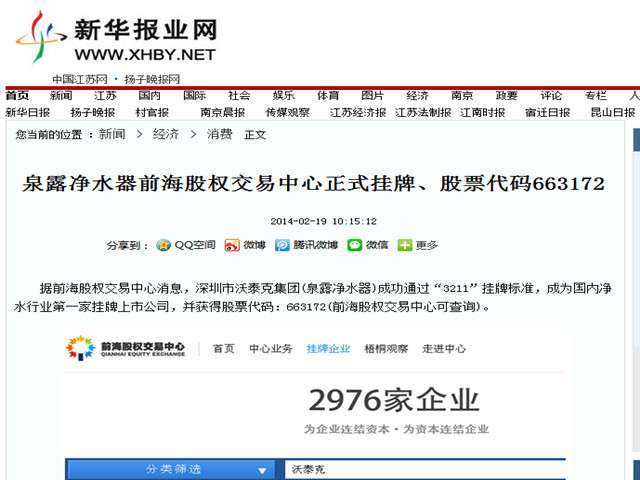Screen dimensions: 640x480
Task: Open the 政要 navigation item
Action: [x=507, y=96]
